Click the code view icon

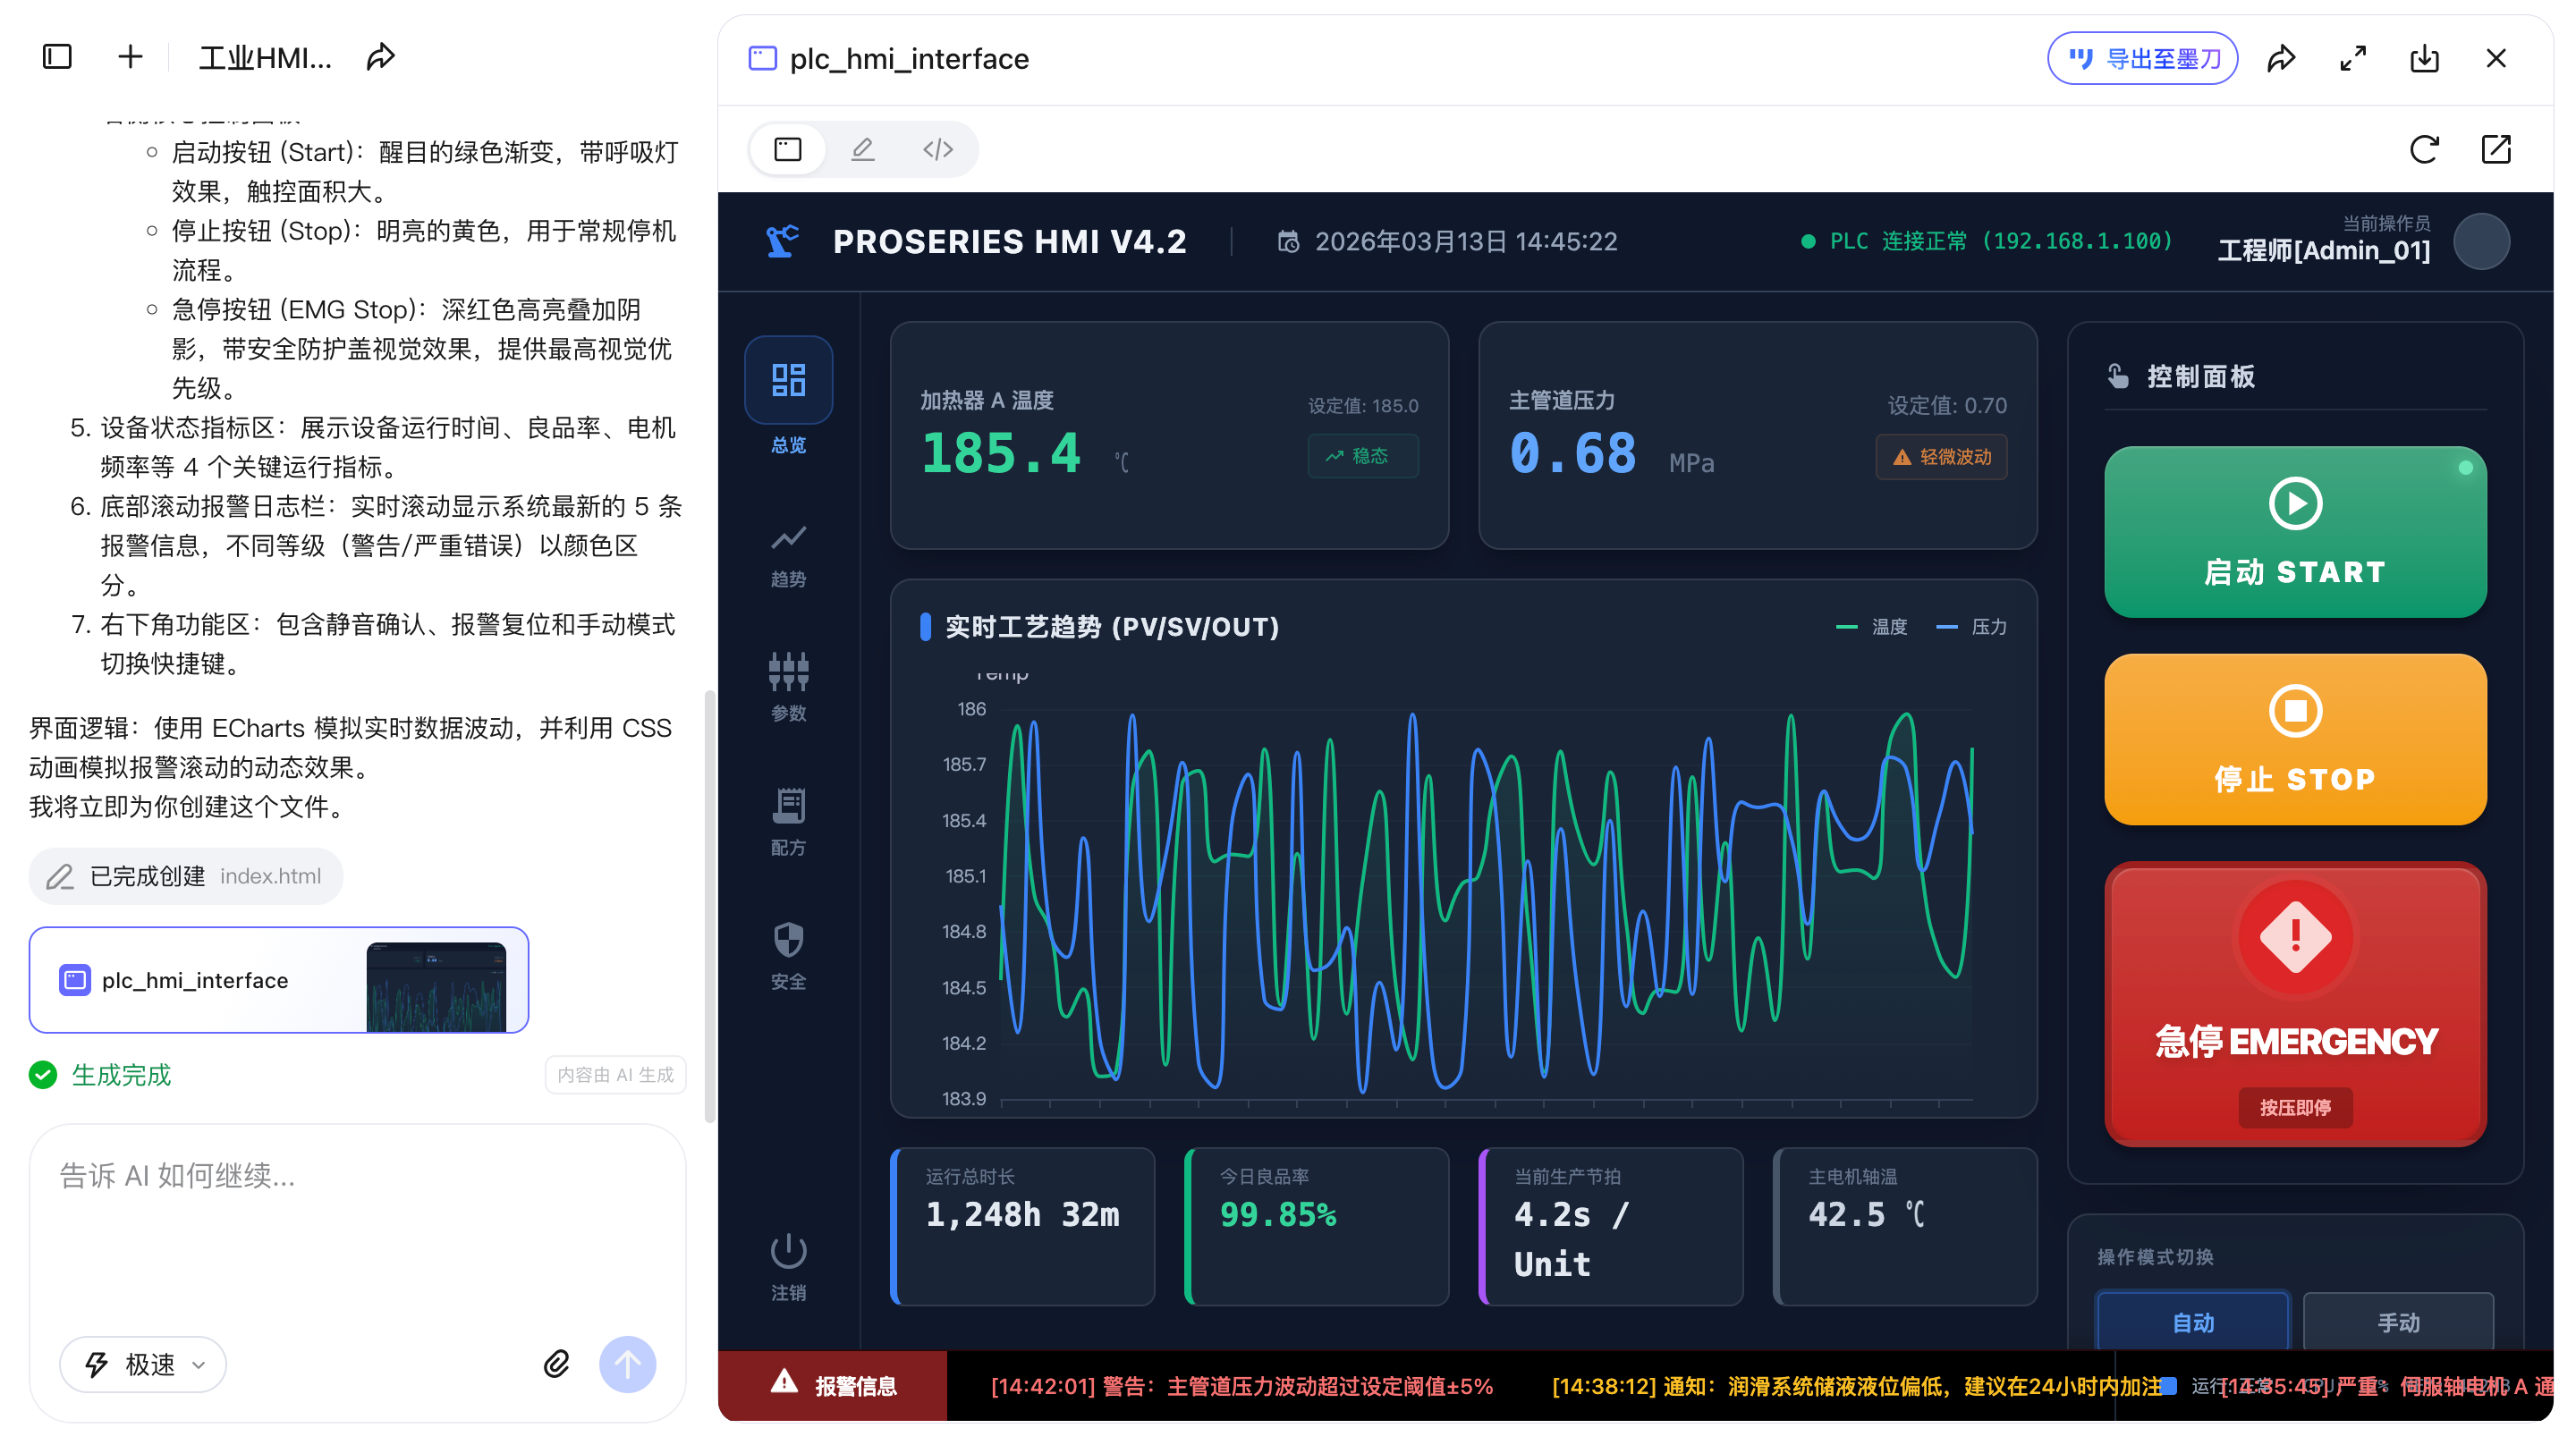(937, 150)
